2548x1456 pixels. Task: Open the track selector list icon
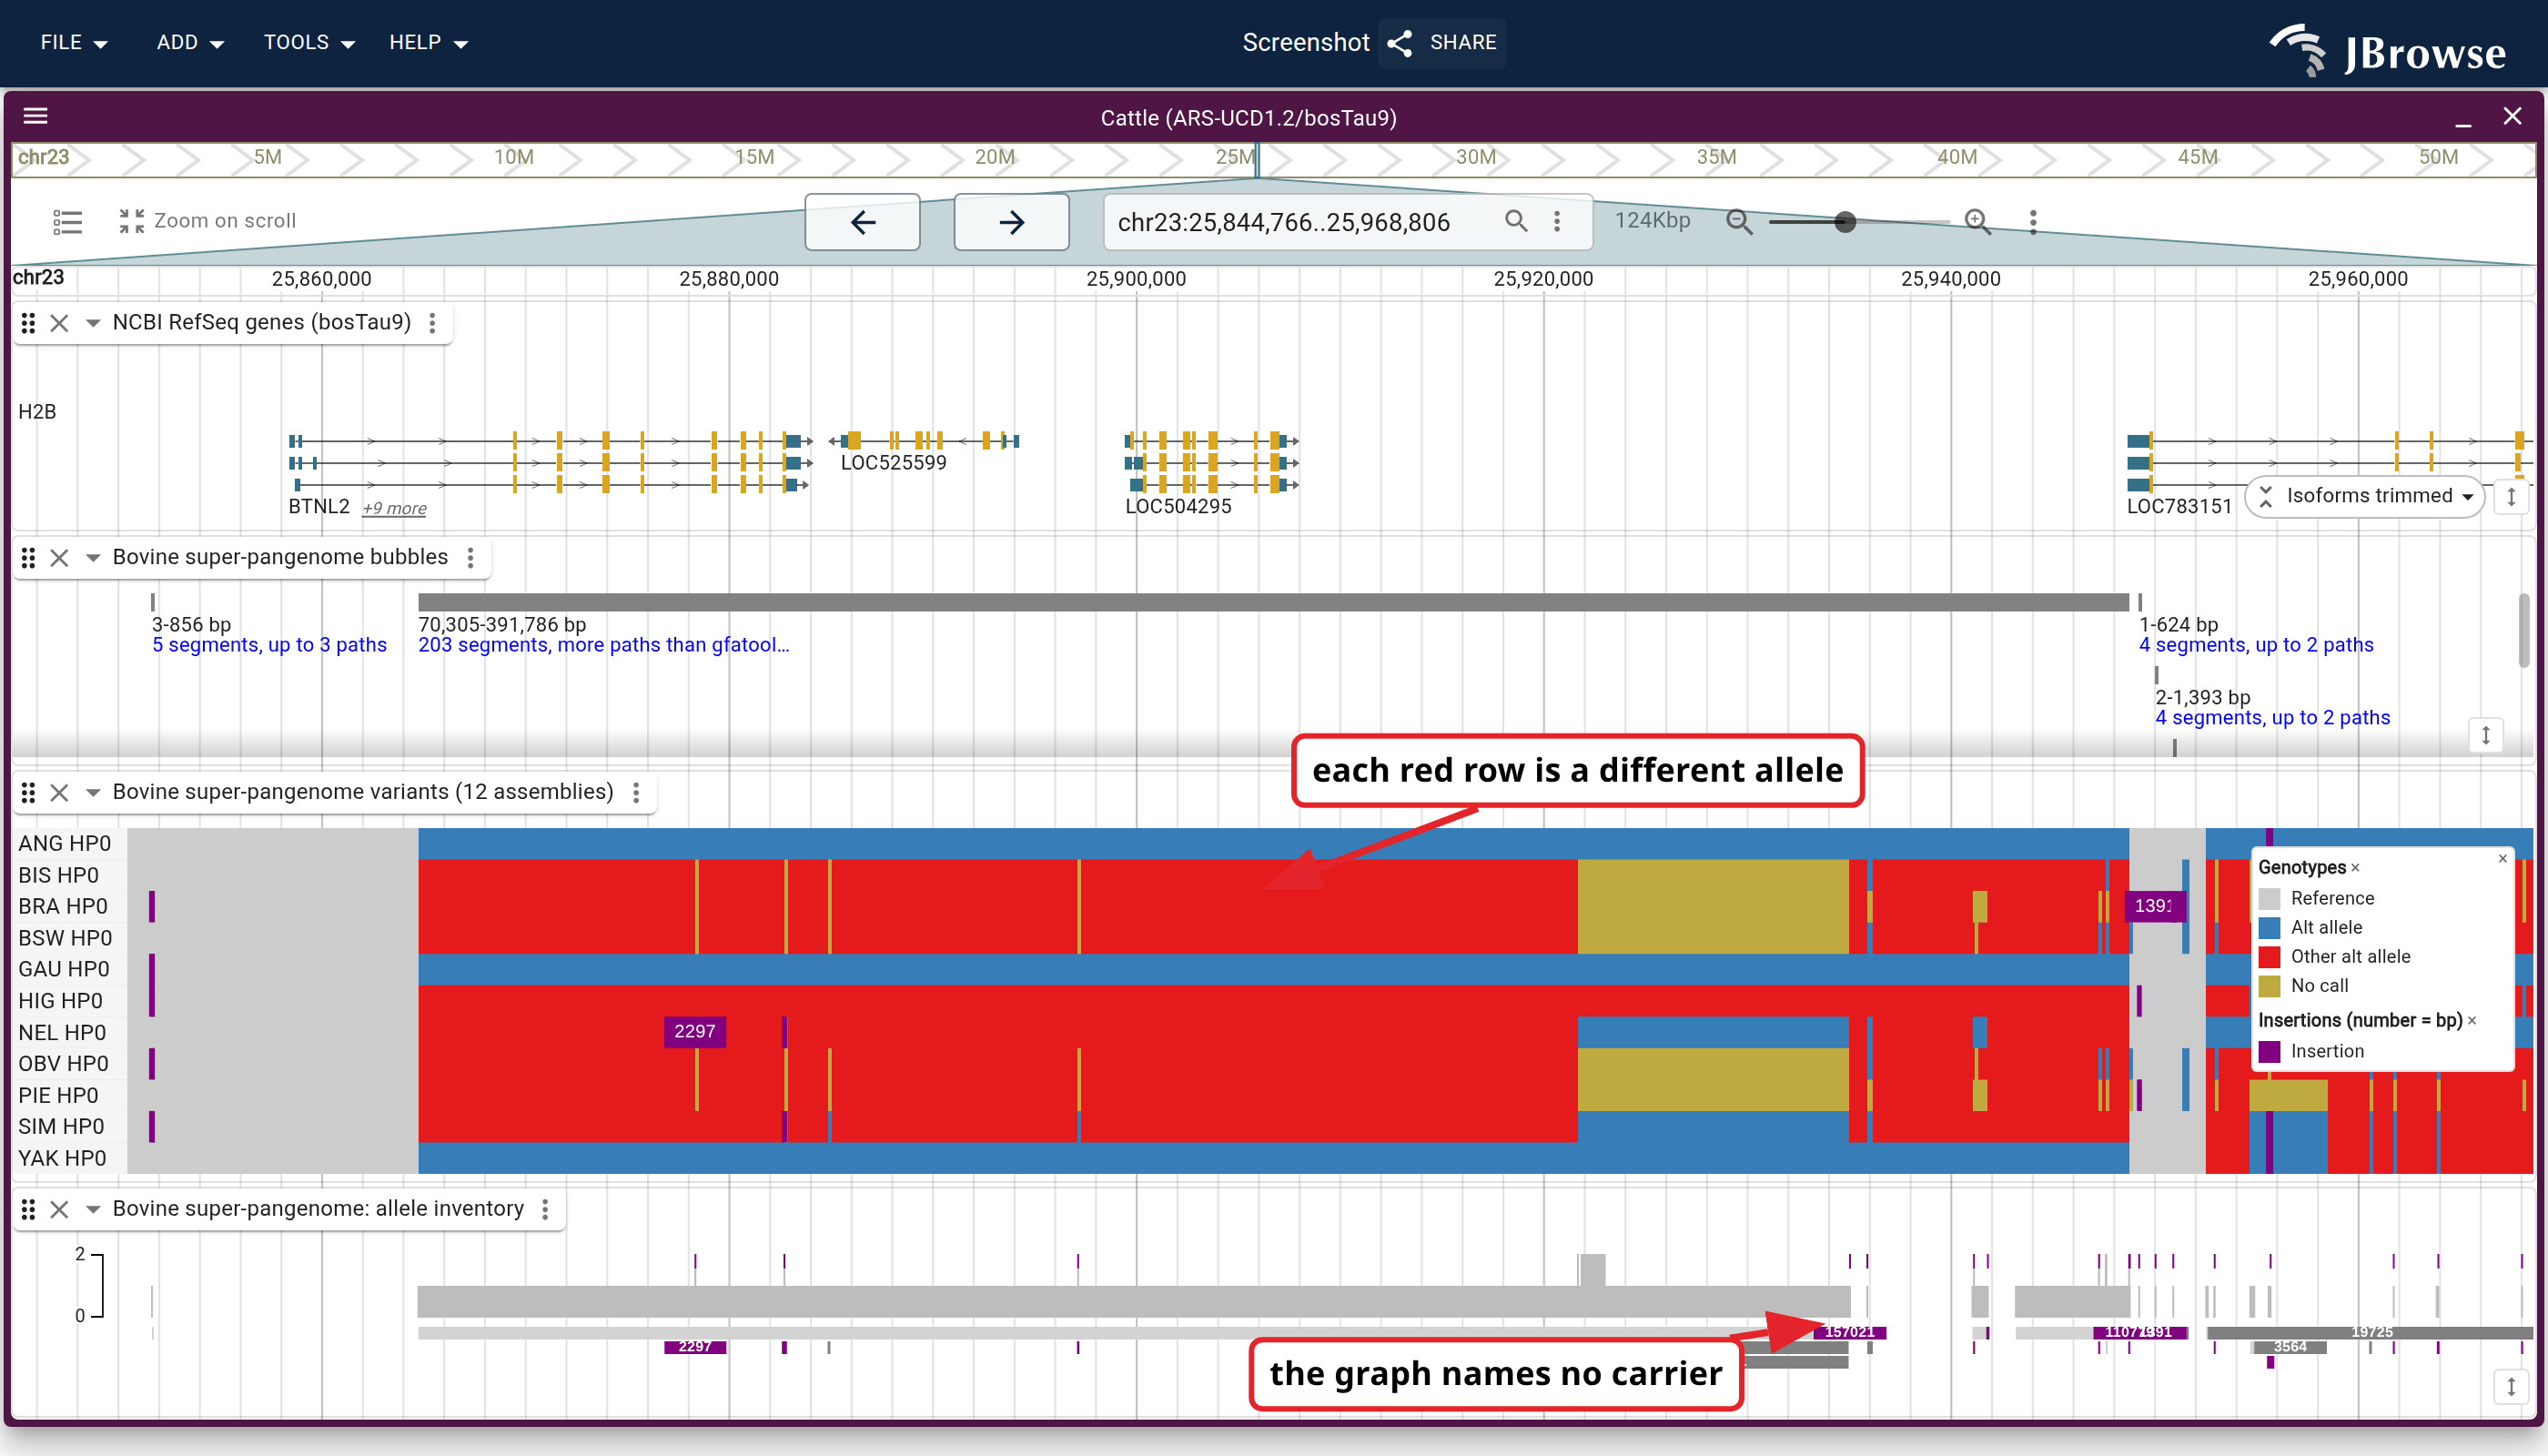pos(68,221)
